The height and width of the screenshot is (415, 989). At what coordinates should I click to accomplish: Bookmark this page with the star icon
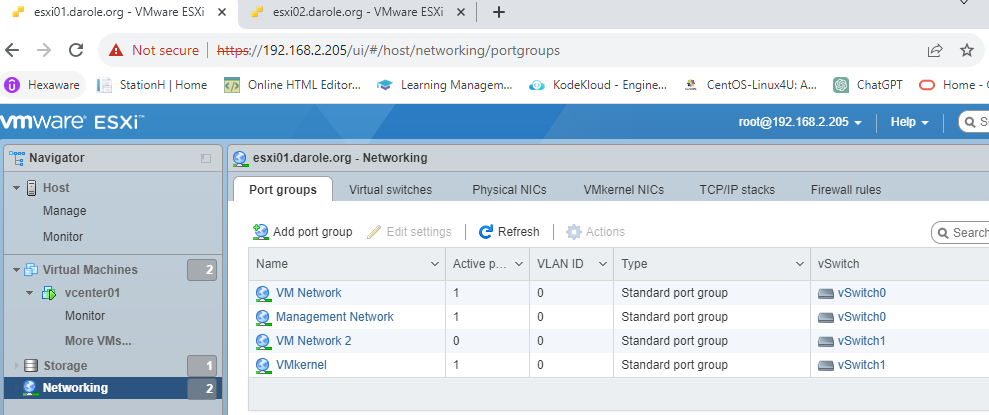(x=966, y=50)
